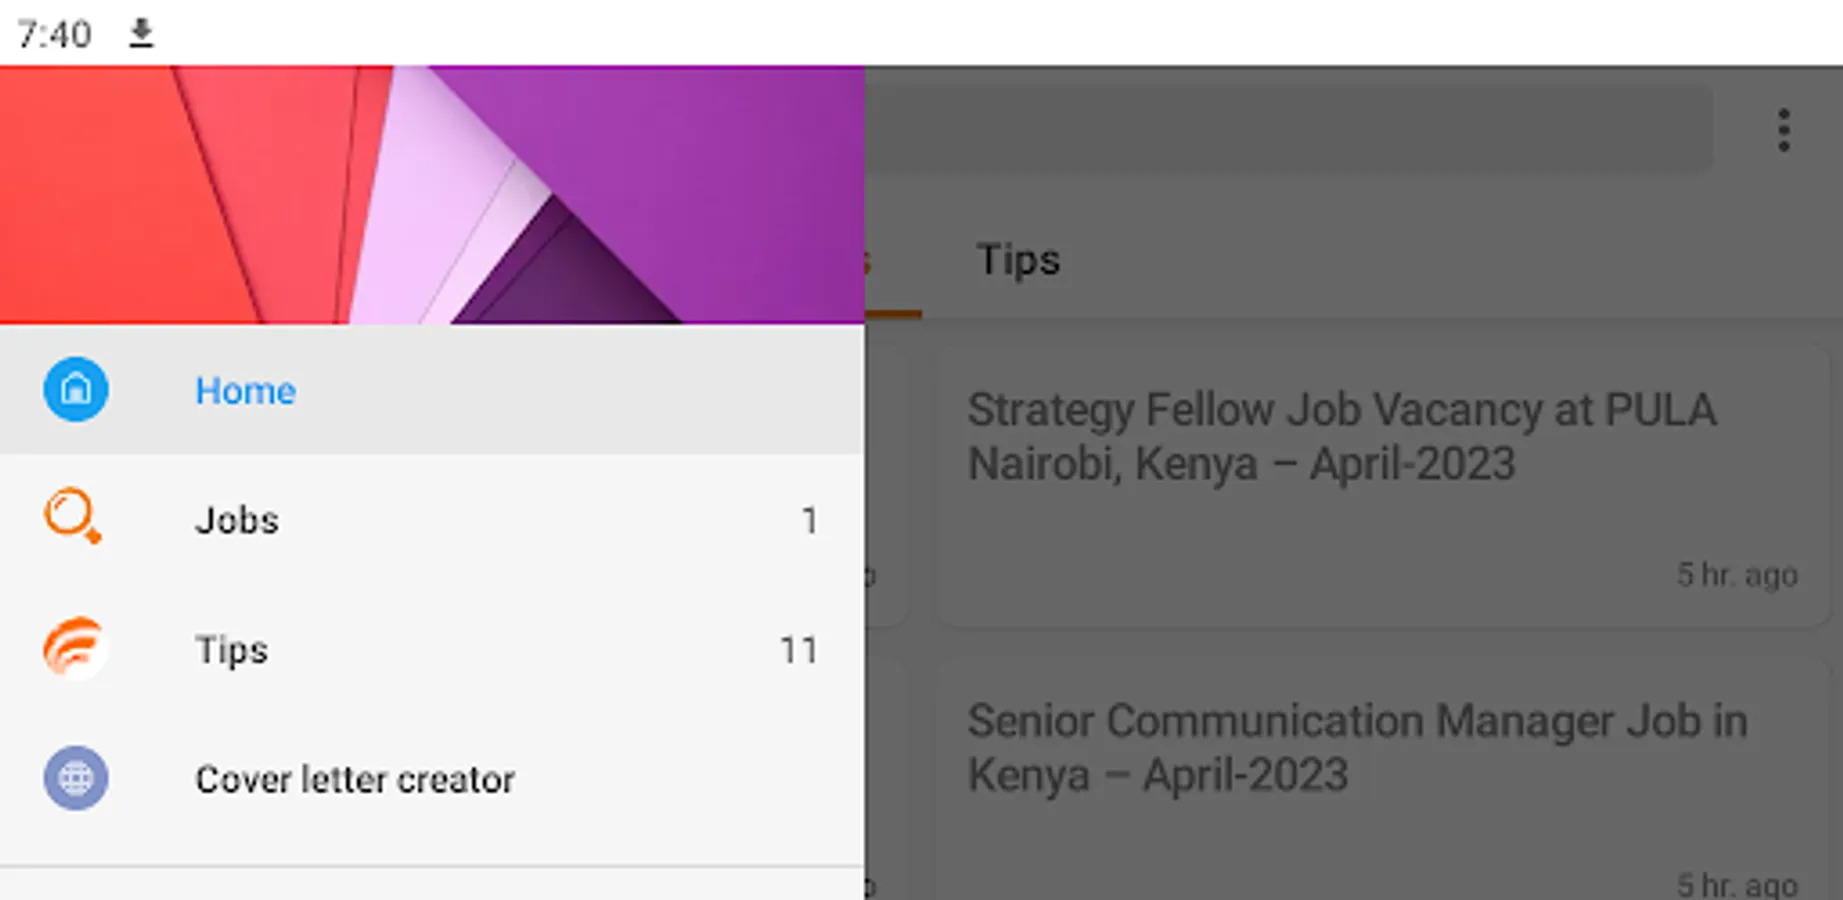Image resolution: width=1843 pixels, height=900 pixels.
Task: Open the Jobs menu entry
Action: 432,519
